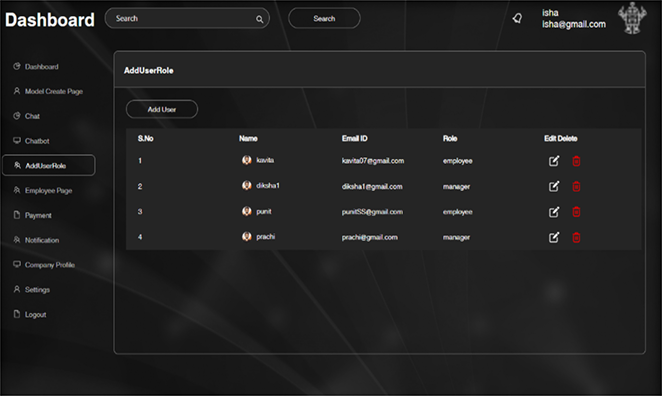Viewport: 662px width, 396px height.
Task: Click the name prachi
Action: click(266, 237)
